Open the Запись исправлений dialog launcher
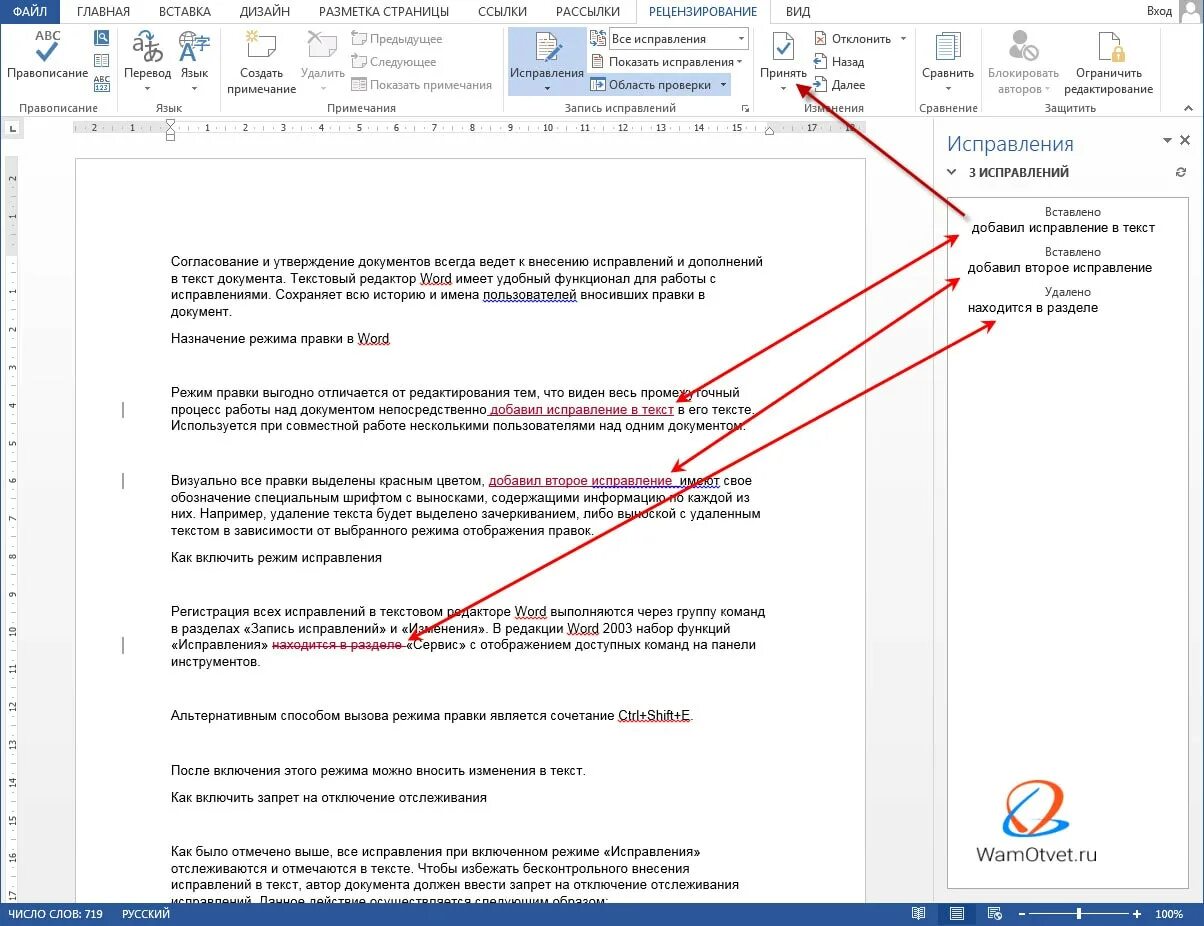This screenshot has width=1204, height=926. pyautogui.click(x=744, y=107)
